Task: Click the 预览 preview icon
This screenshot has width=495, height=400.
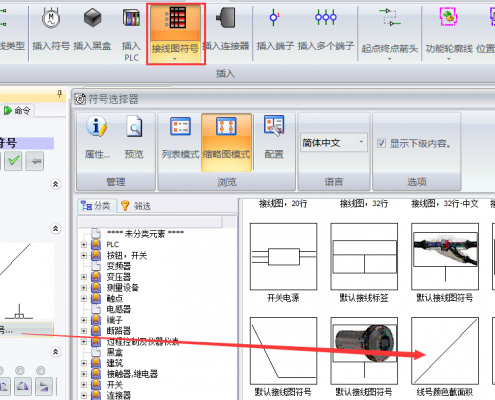Action: (134, 126)
